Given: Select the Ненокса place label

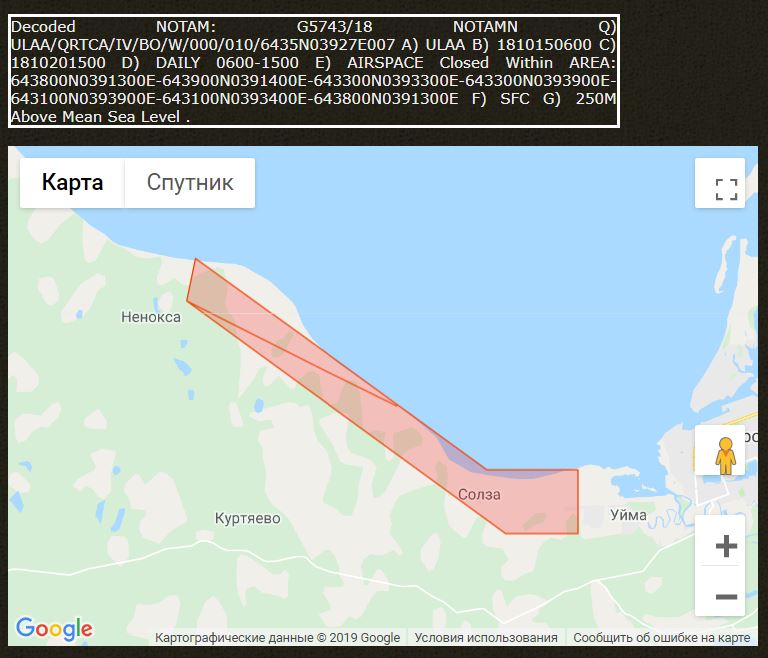Looking at the screenshot, I should click(150, 317).
